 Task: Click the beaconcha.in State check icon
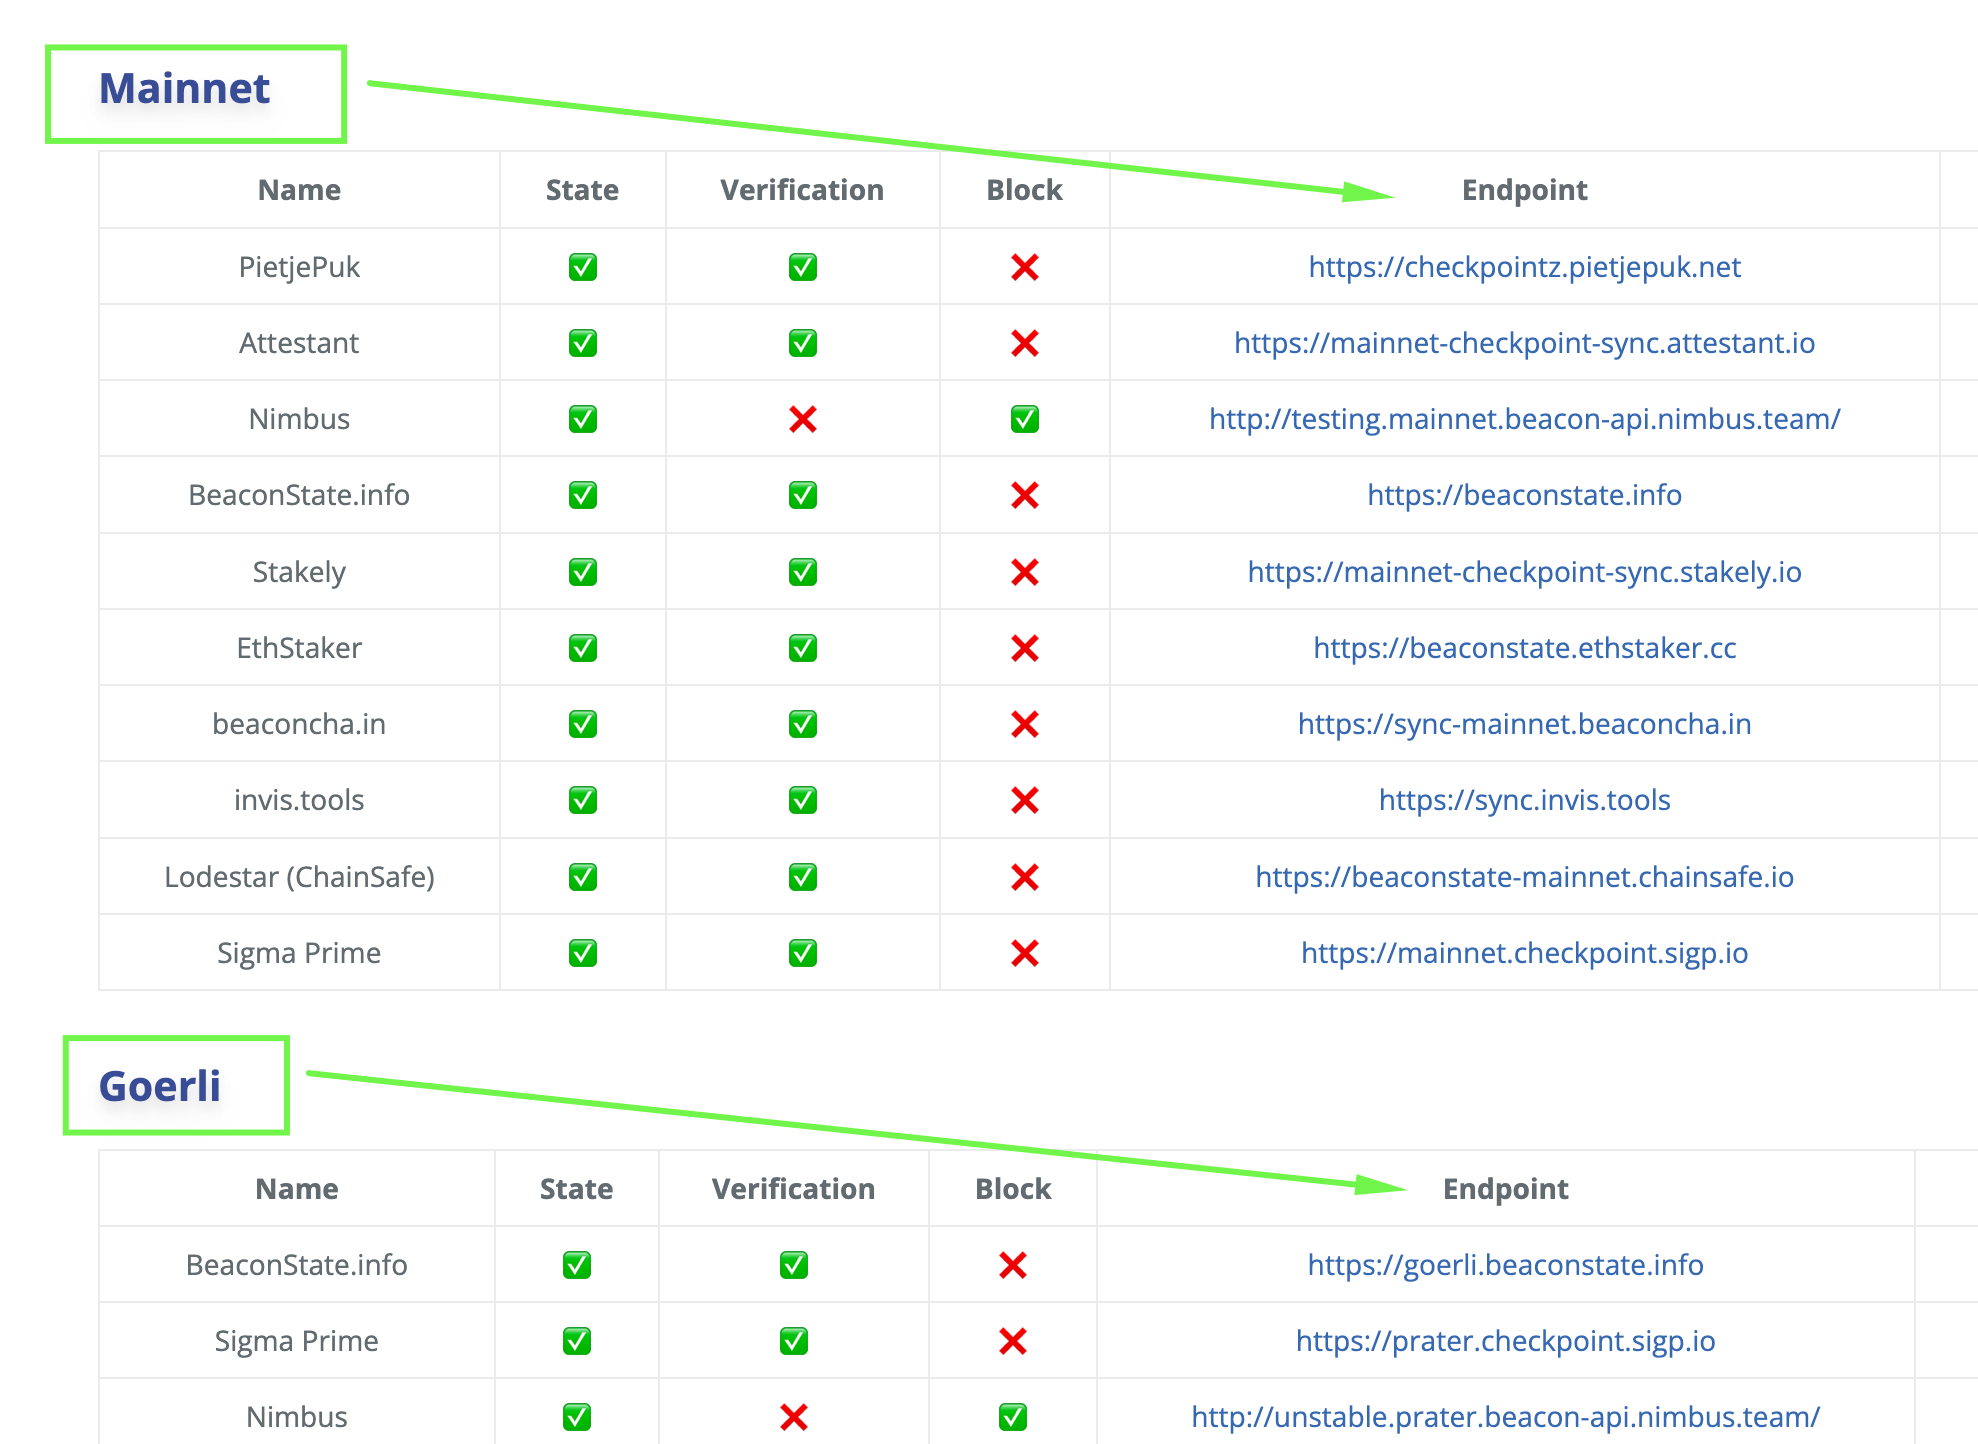coord(583,724)
